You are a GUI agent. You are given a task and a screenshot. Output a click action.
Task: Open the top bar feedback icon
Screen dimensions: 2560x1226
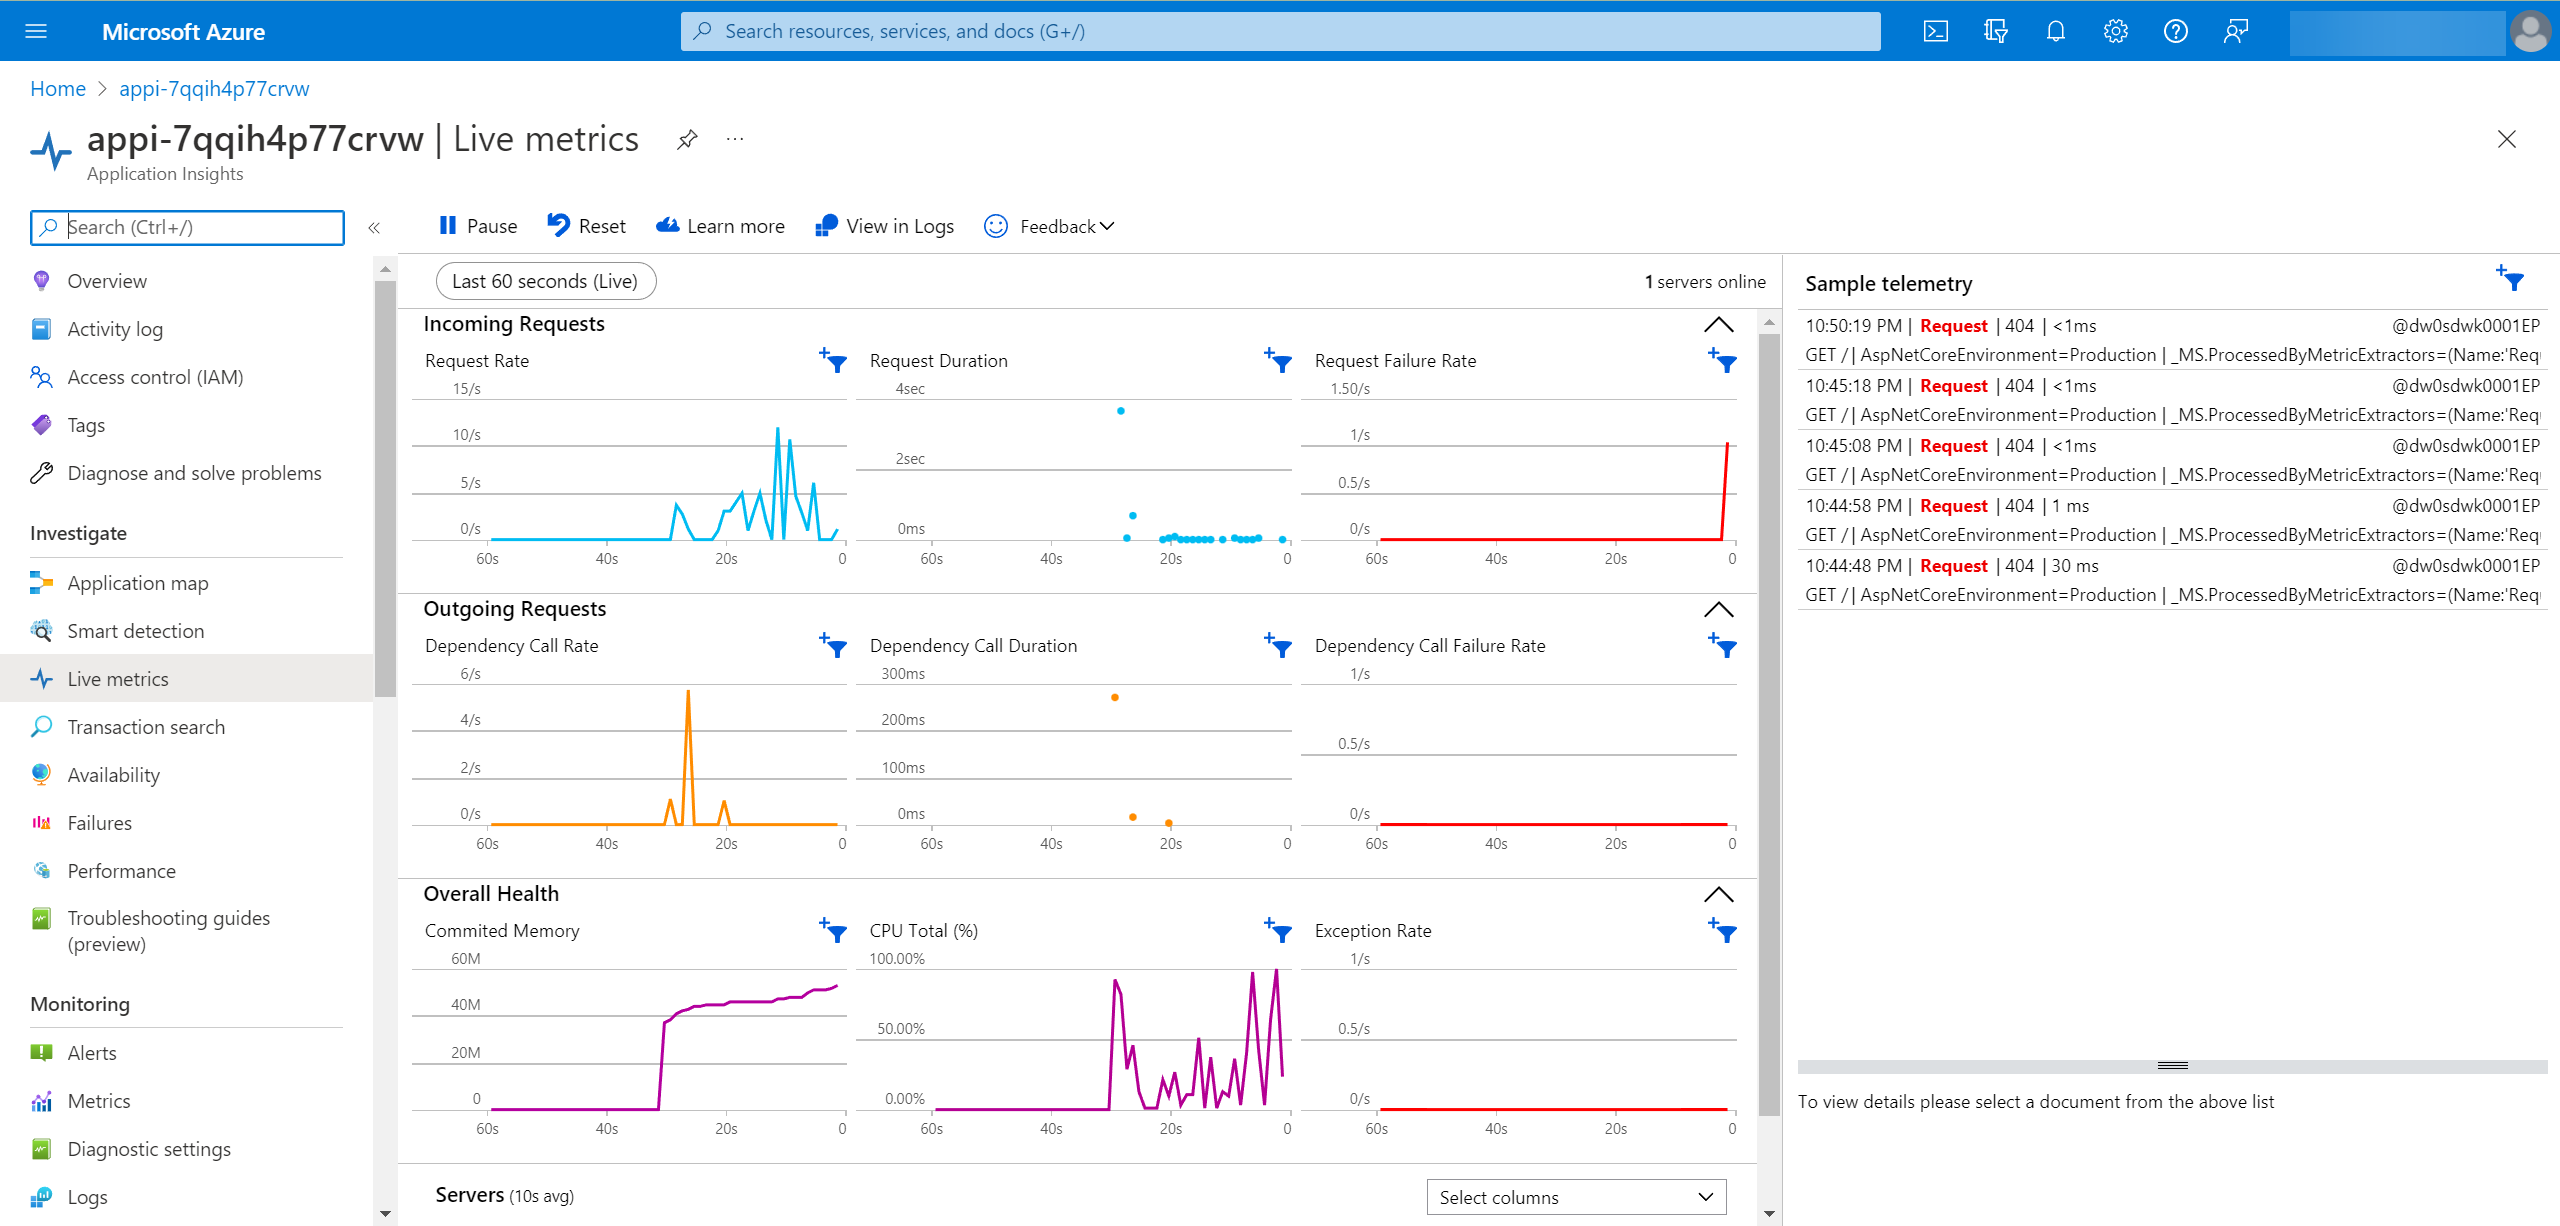[x=2235, y=31]
